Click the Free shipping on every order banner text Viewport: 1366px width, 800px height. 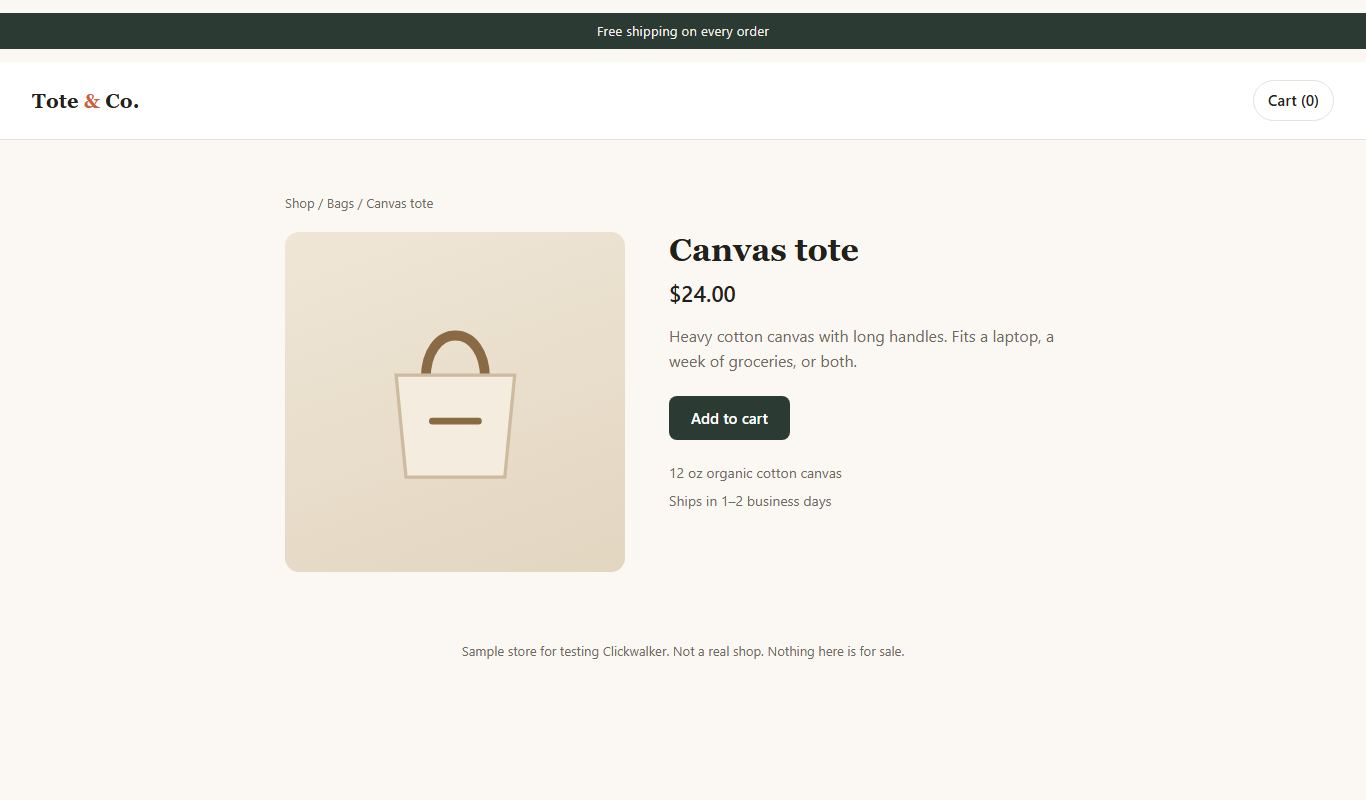(x=683, y=32)
